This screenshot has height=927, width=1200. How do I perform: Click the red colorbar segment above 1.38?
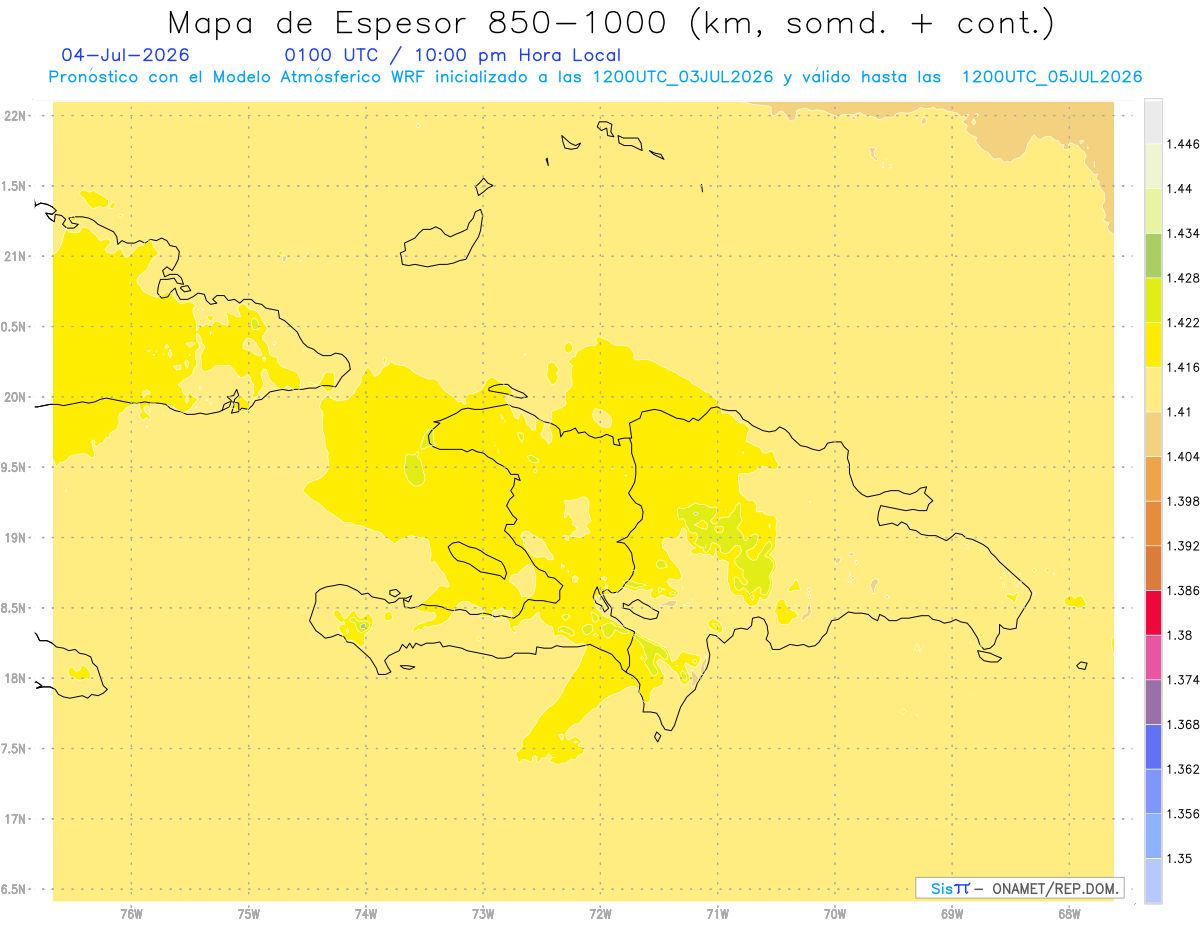pyautogui.click(x=1153, y=612)
